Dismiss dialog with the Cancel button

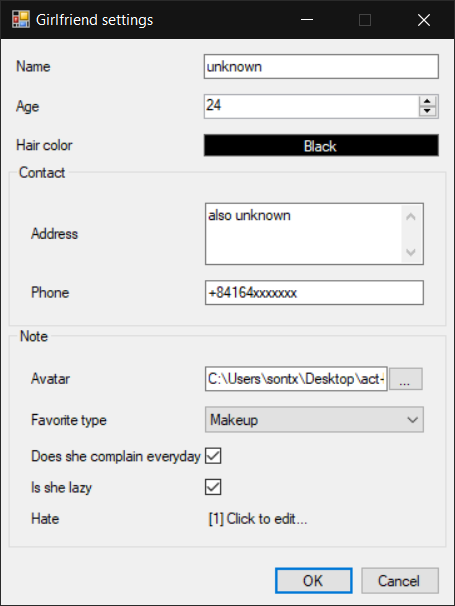pyautogui.click(x=400, y=580)
